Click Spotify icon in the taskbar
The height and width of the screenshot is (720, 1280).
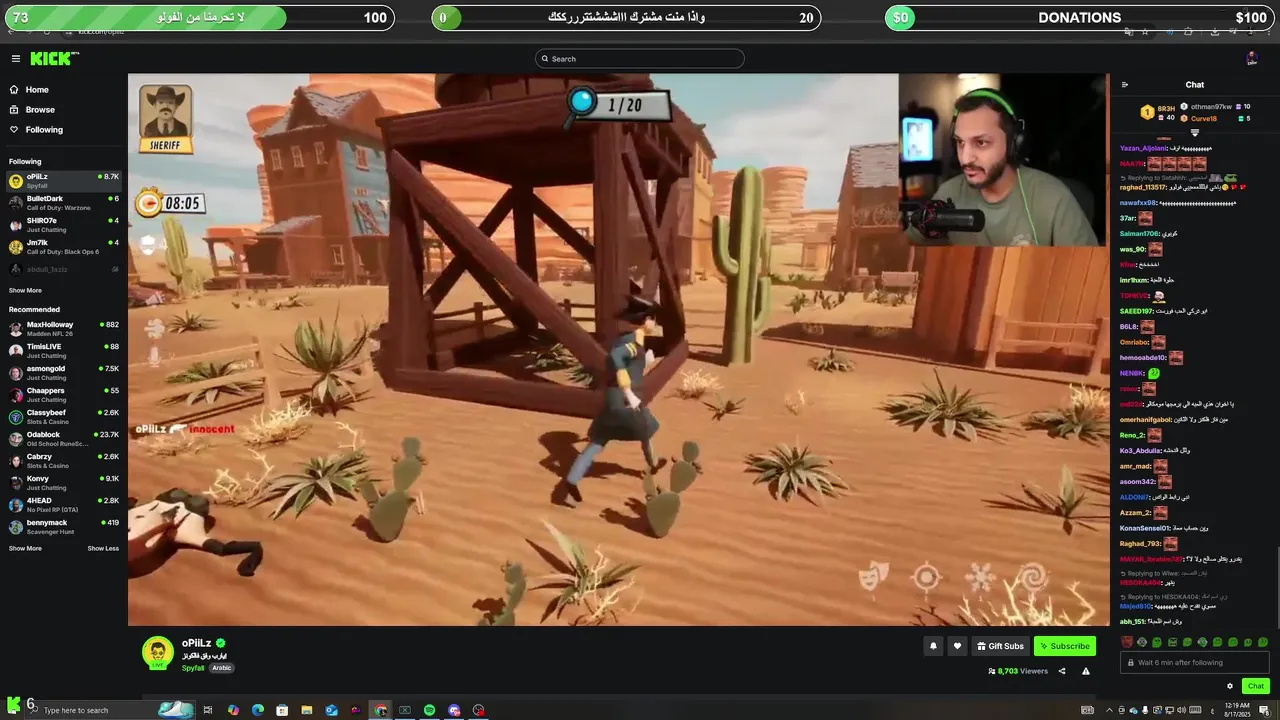tap(429, 710)
